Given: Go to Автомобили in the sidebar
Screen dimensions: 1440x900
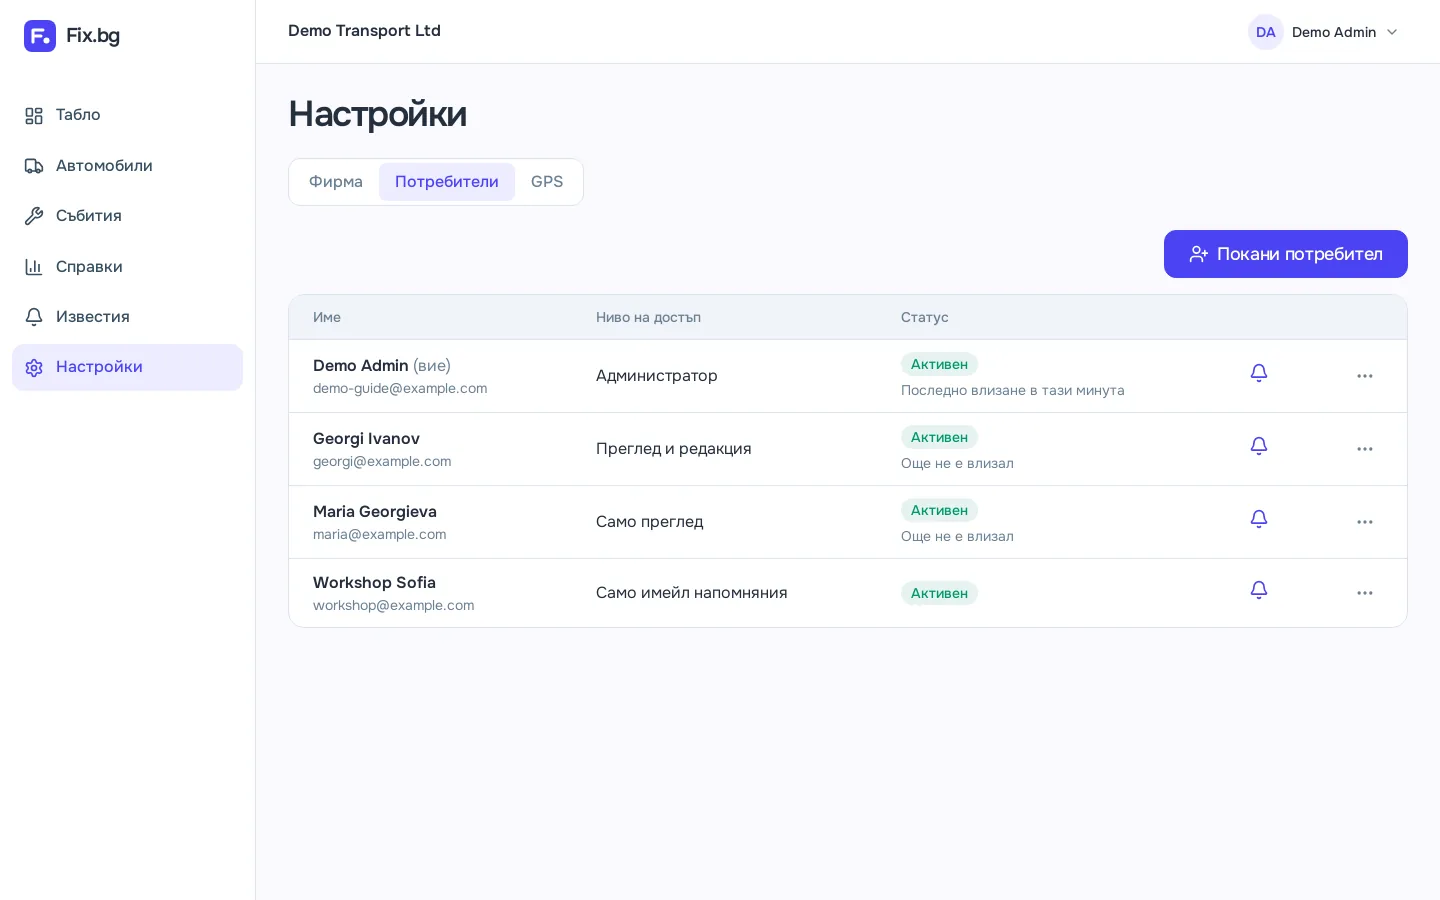Looking at the screenshot, I should point(127,166).
